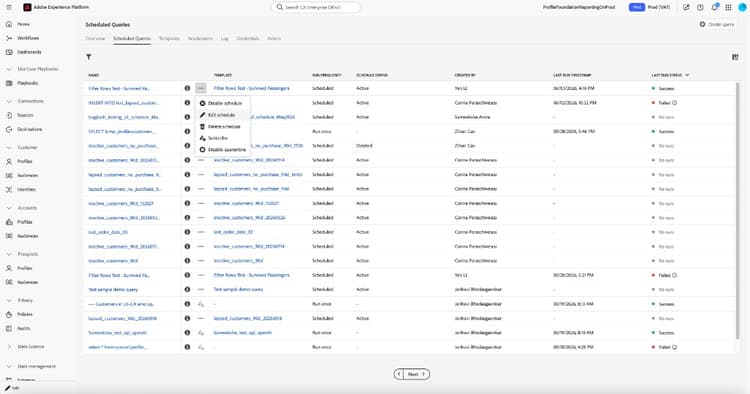Screen dimensions: 750x394
Task: Open last_order_date_33 template link
Action: 233,232
